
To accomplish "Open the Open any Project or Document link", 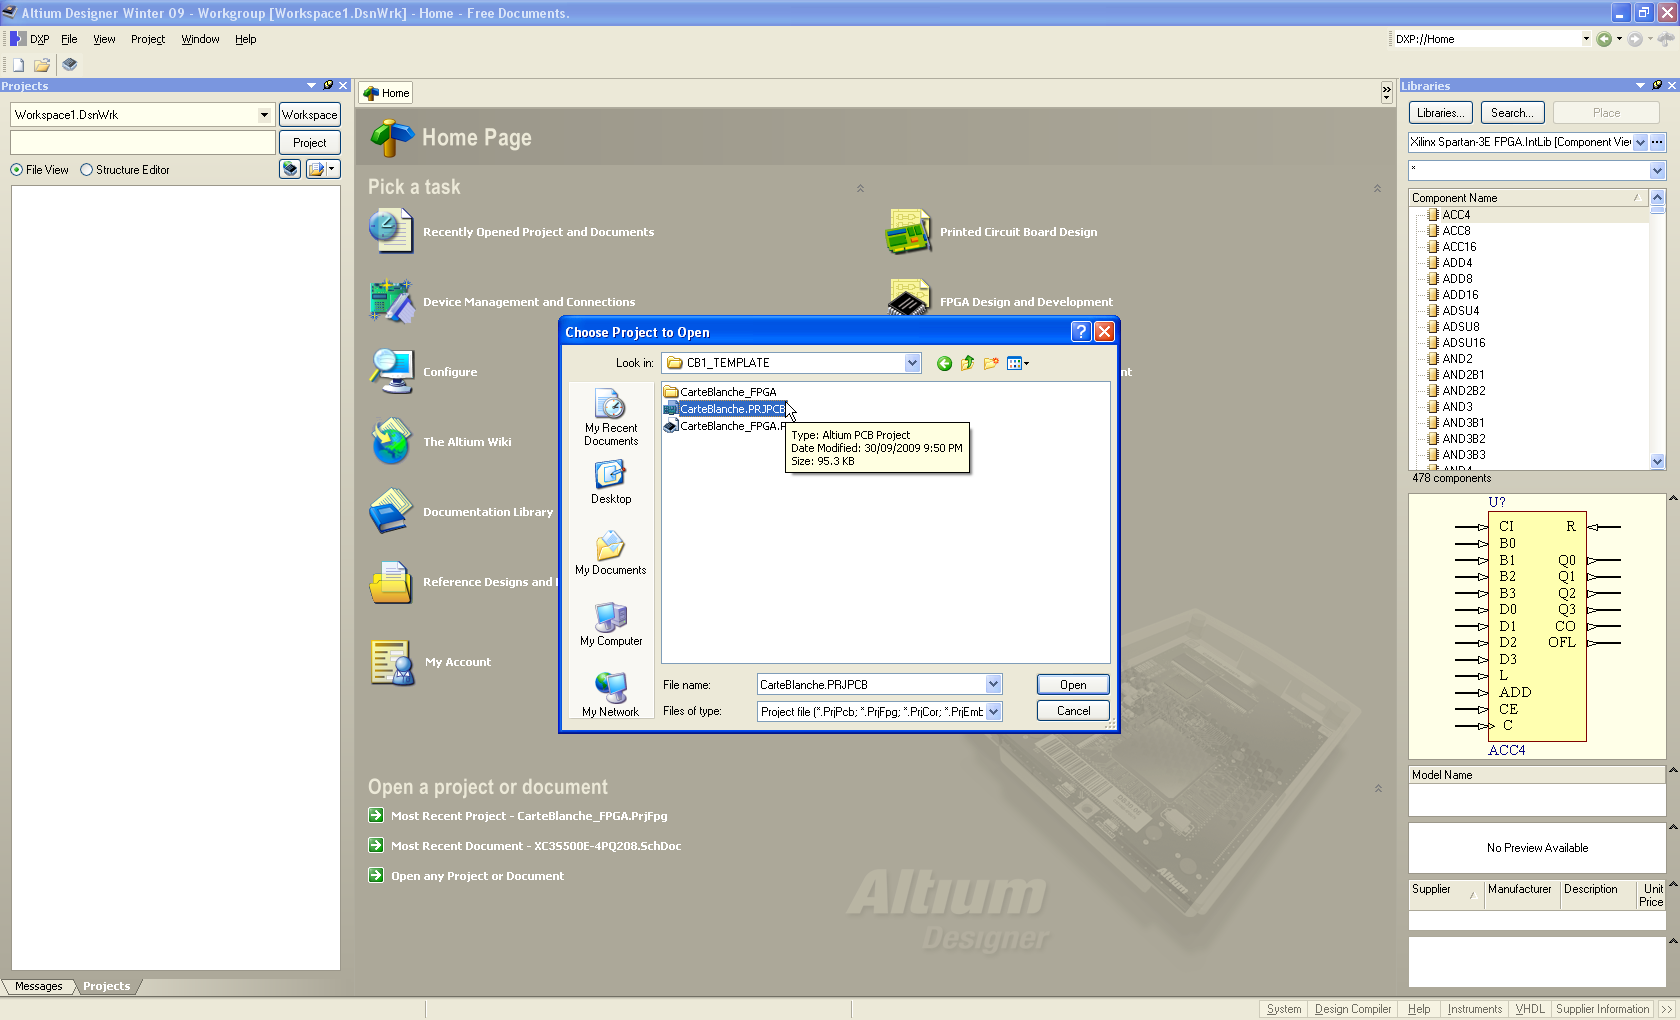I will [x=477, y=876].
